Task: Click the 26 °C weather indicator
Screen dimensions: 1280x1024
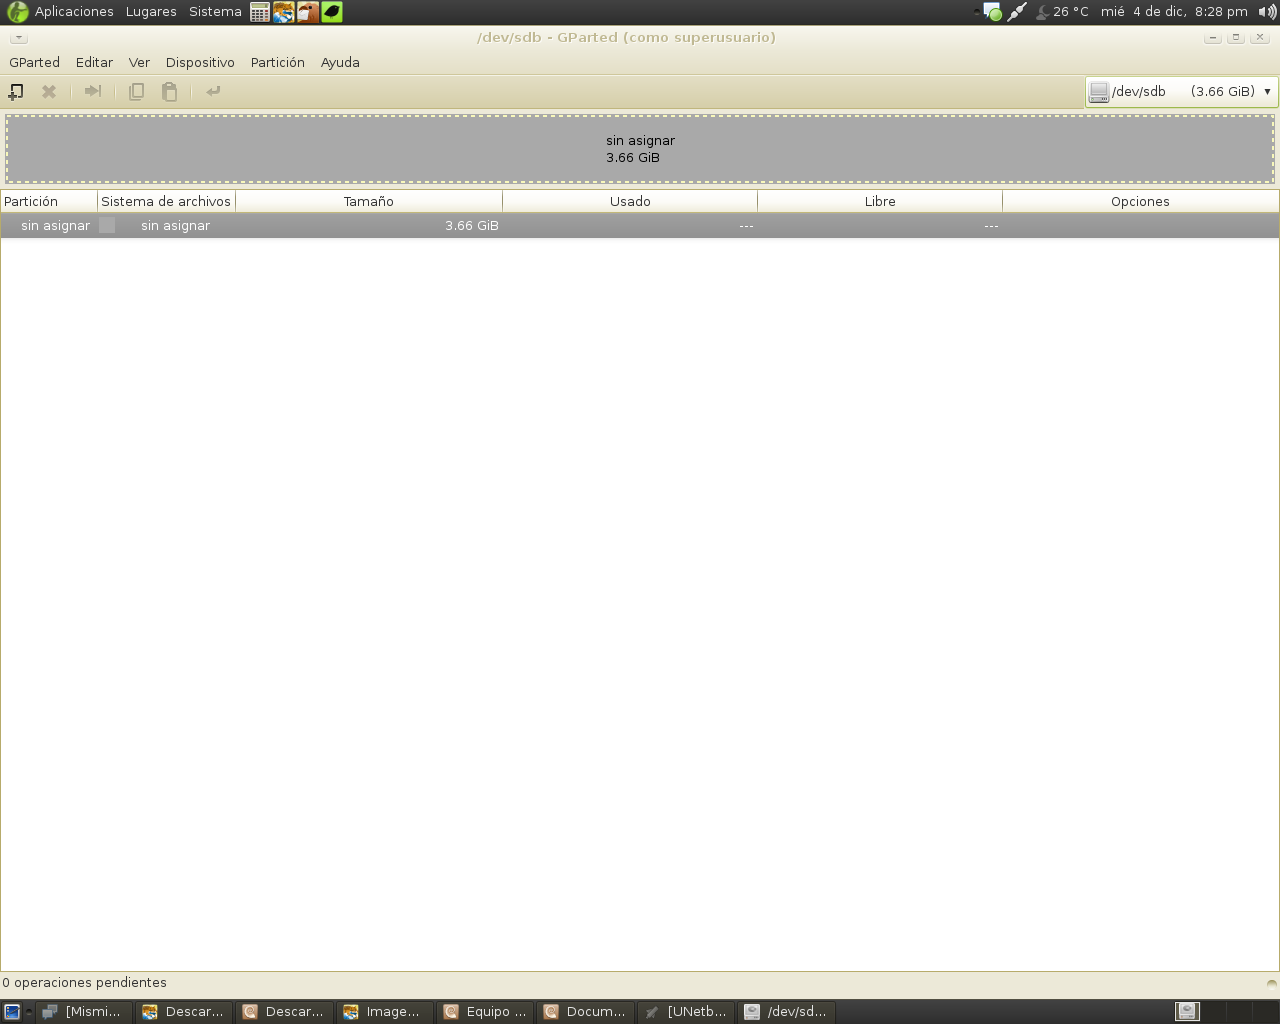Action: pyautogui.click(x=1062, y=12)
